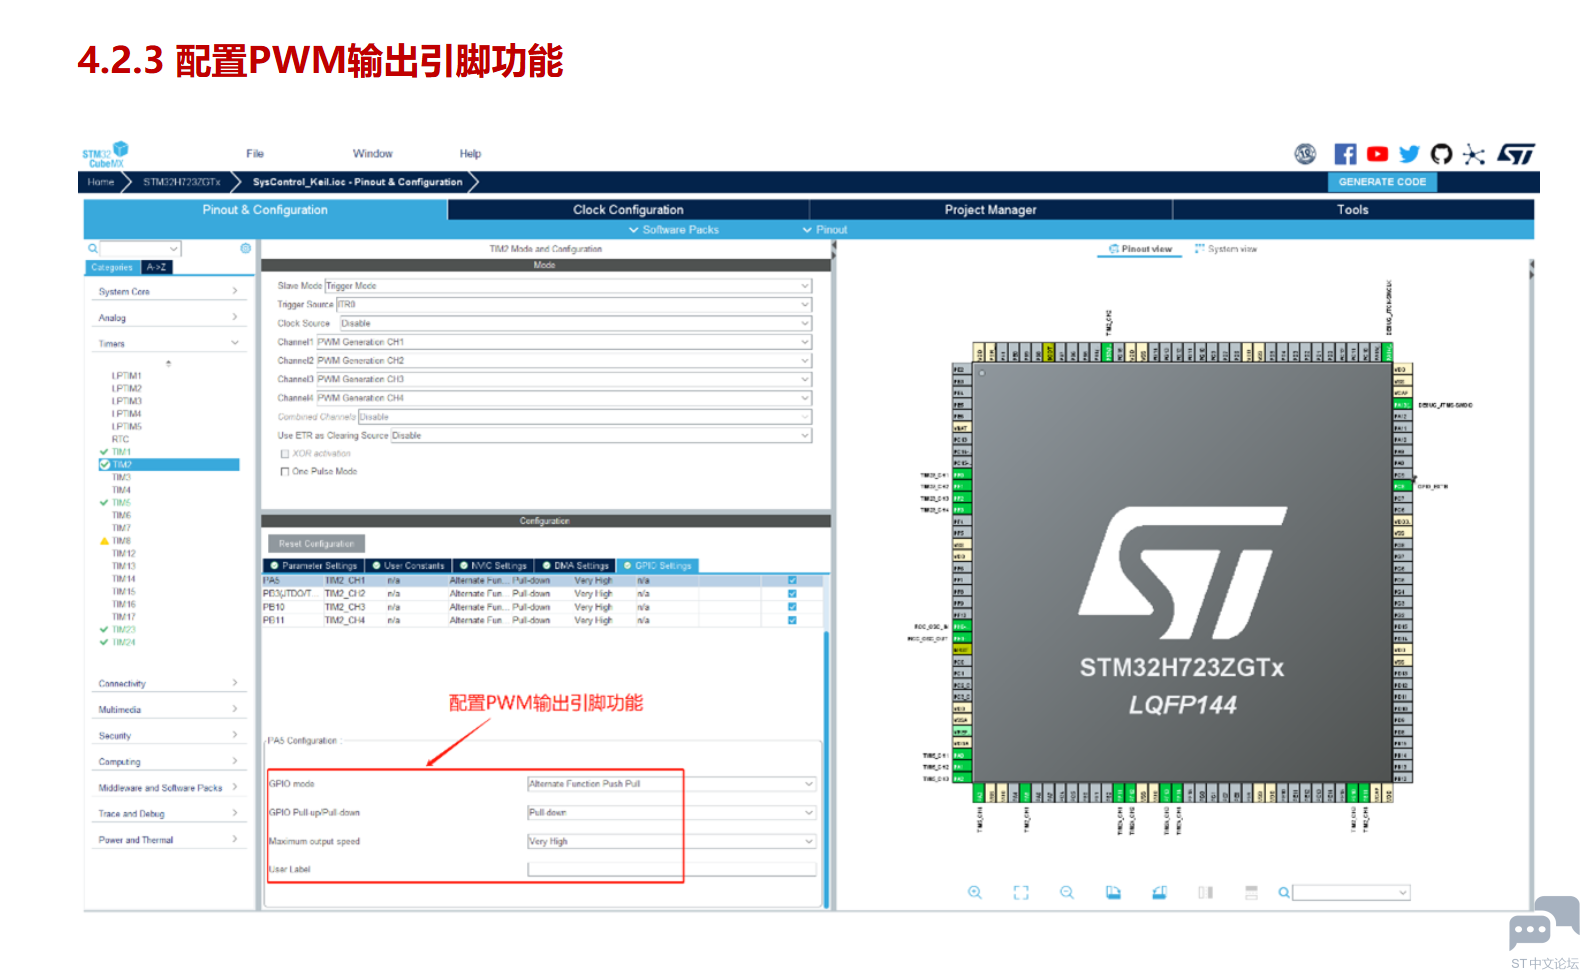Select TIM3 in the Timers list
The image size is (1588, 979).
point(121,478)
